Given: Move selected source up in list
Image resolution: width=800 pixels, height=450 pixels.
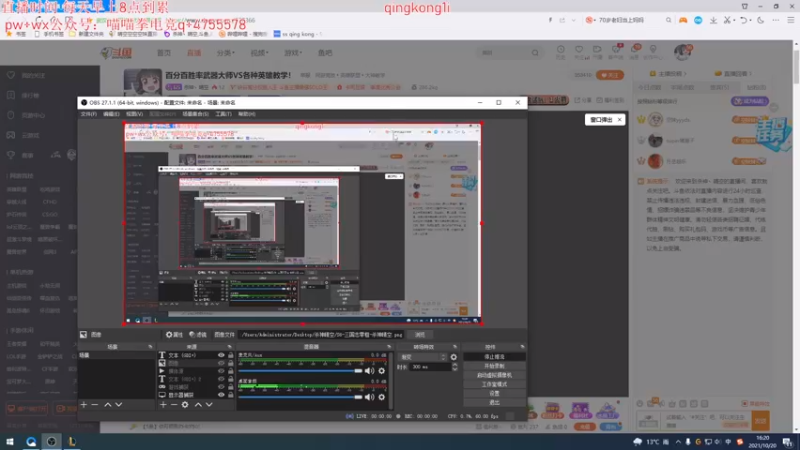Looking at the screenshot, I should (x=198, y=405).
